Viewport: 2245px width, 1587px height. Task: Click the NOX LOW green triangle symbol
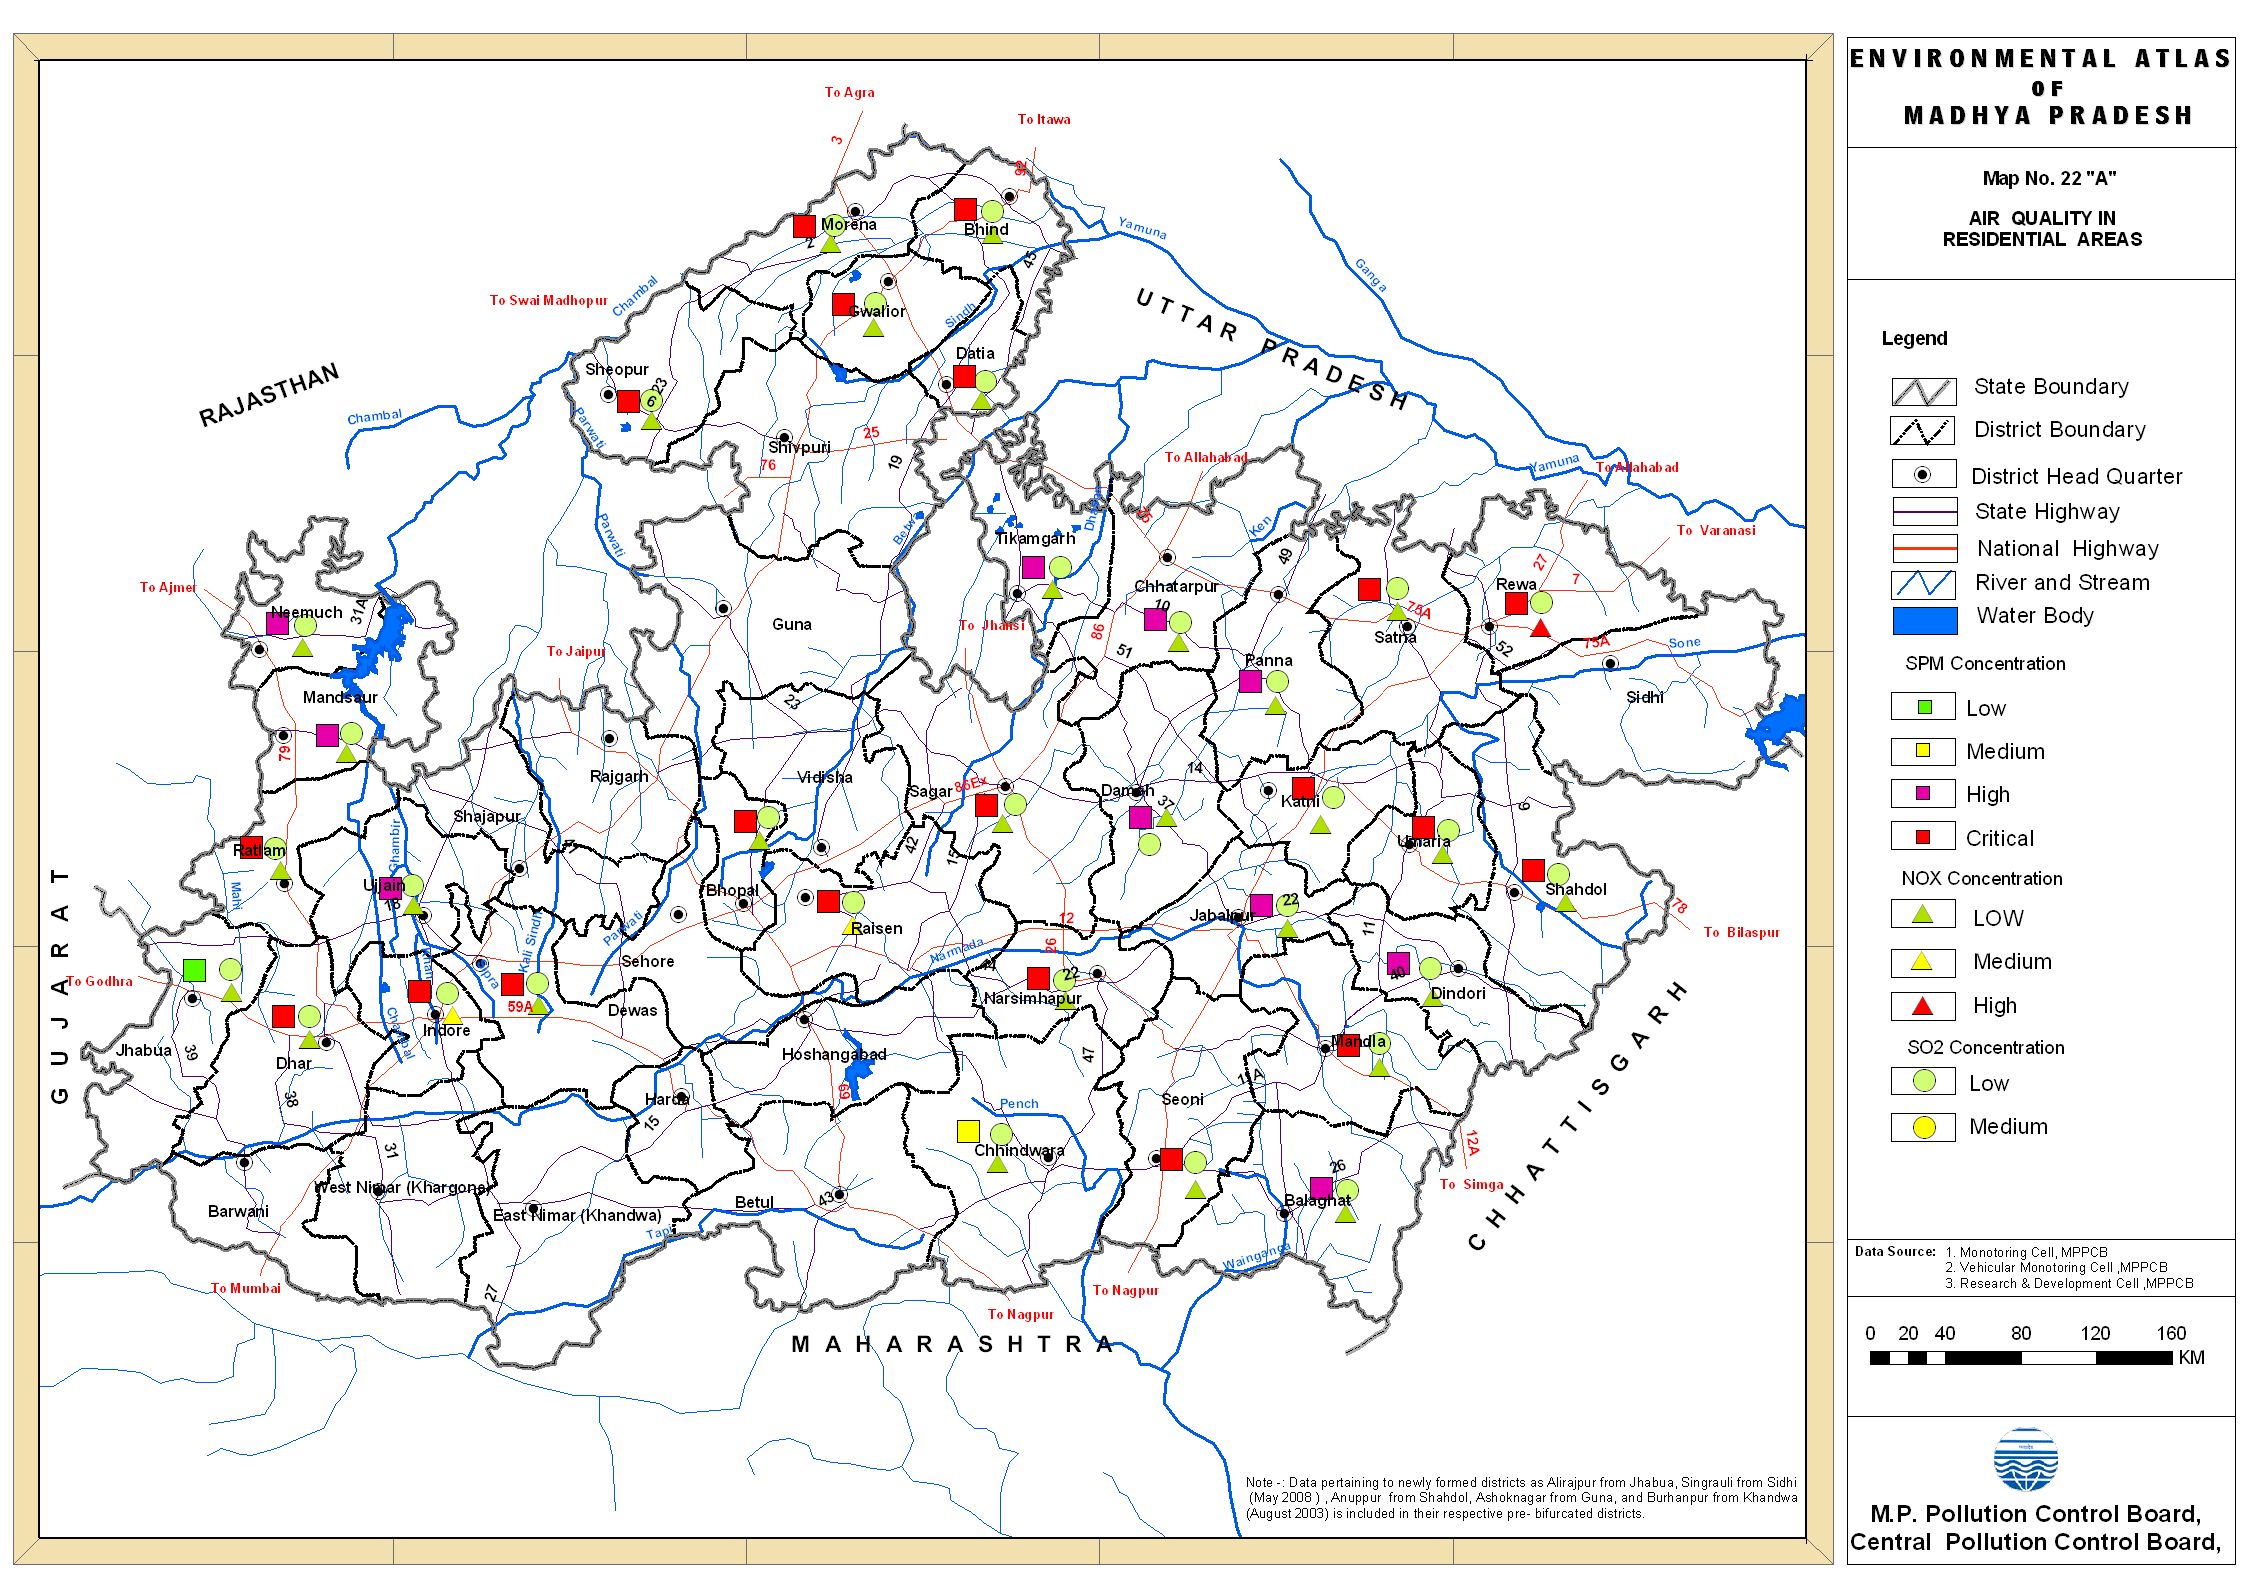[1921, 913]
